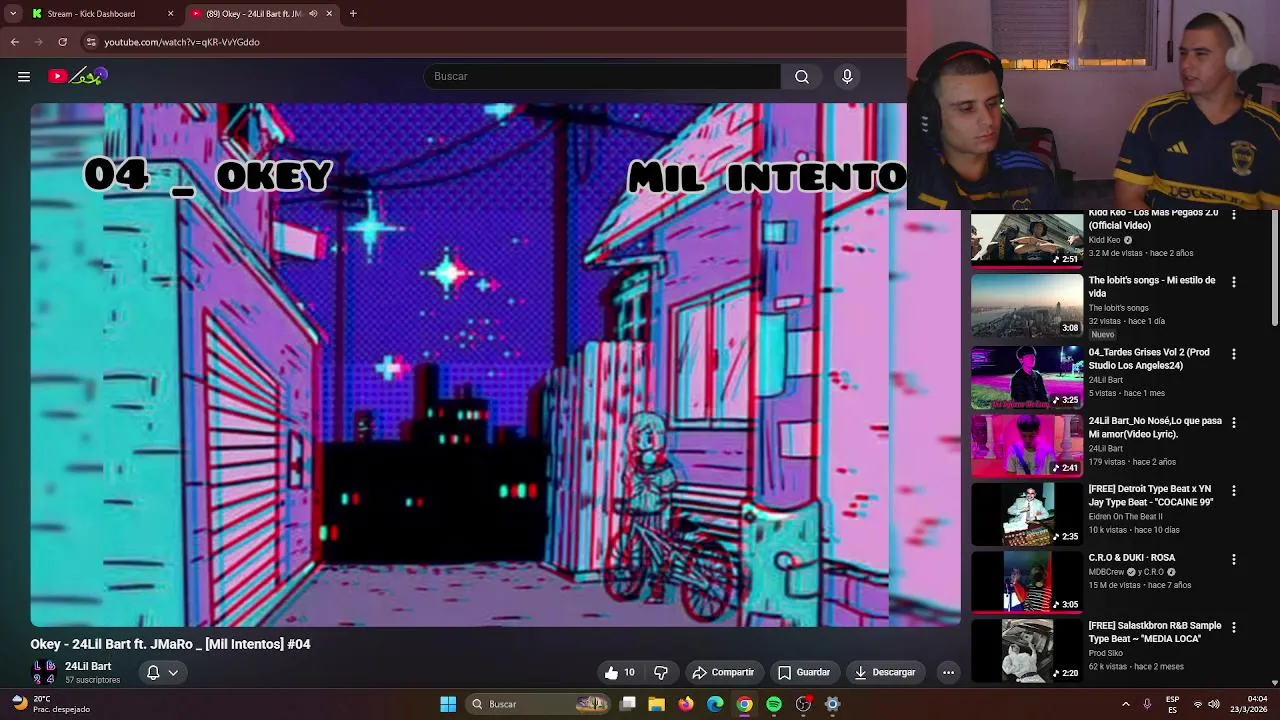The height and width of the screenshot is (720, 1280).
Task: Open File Explorer from taskbar
Action: point(656,704)
